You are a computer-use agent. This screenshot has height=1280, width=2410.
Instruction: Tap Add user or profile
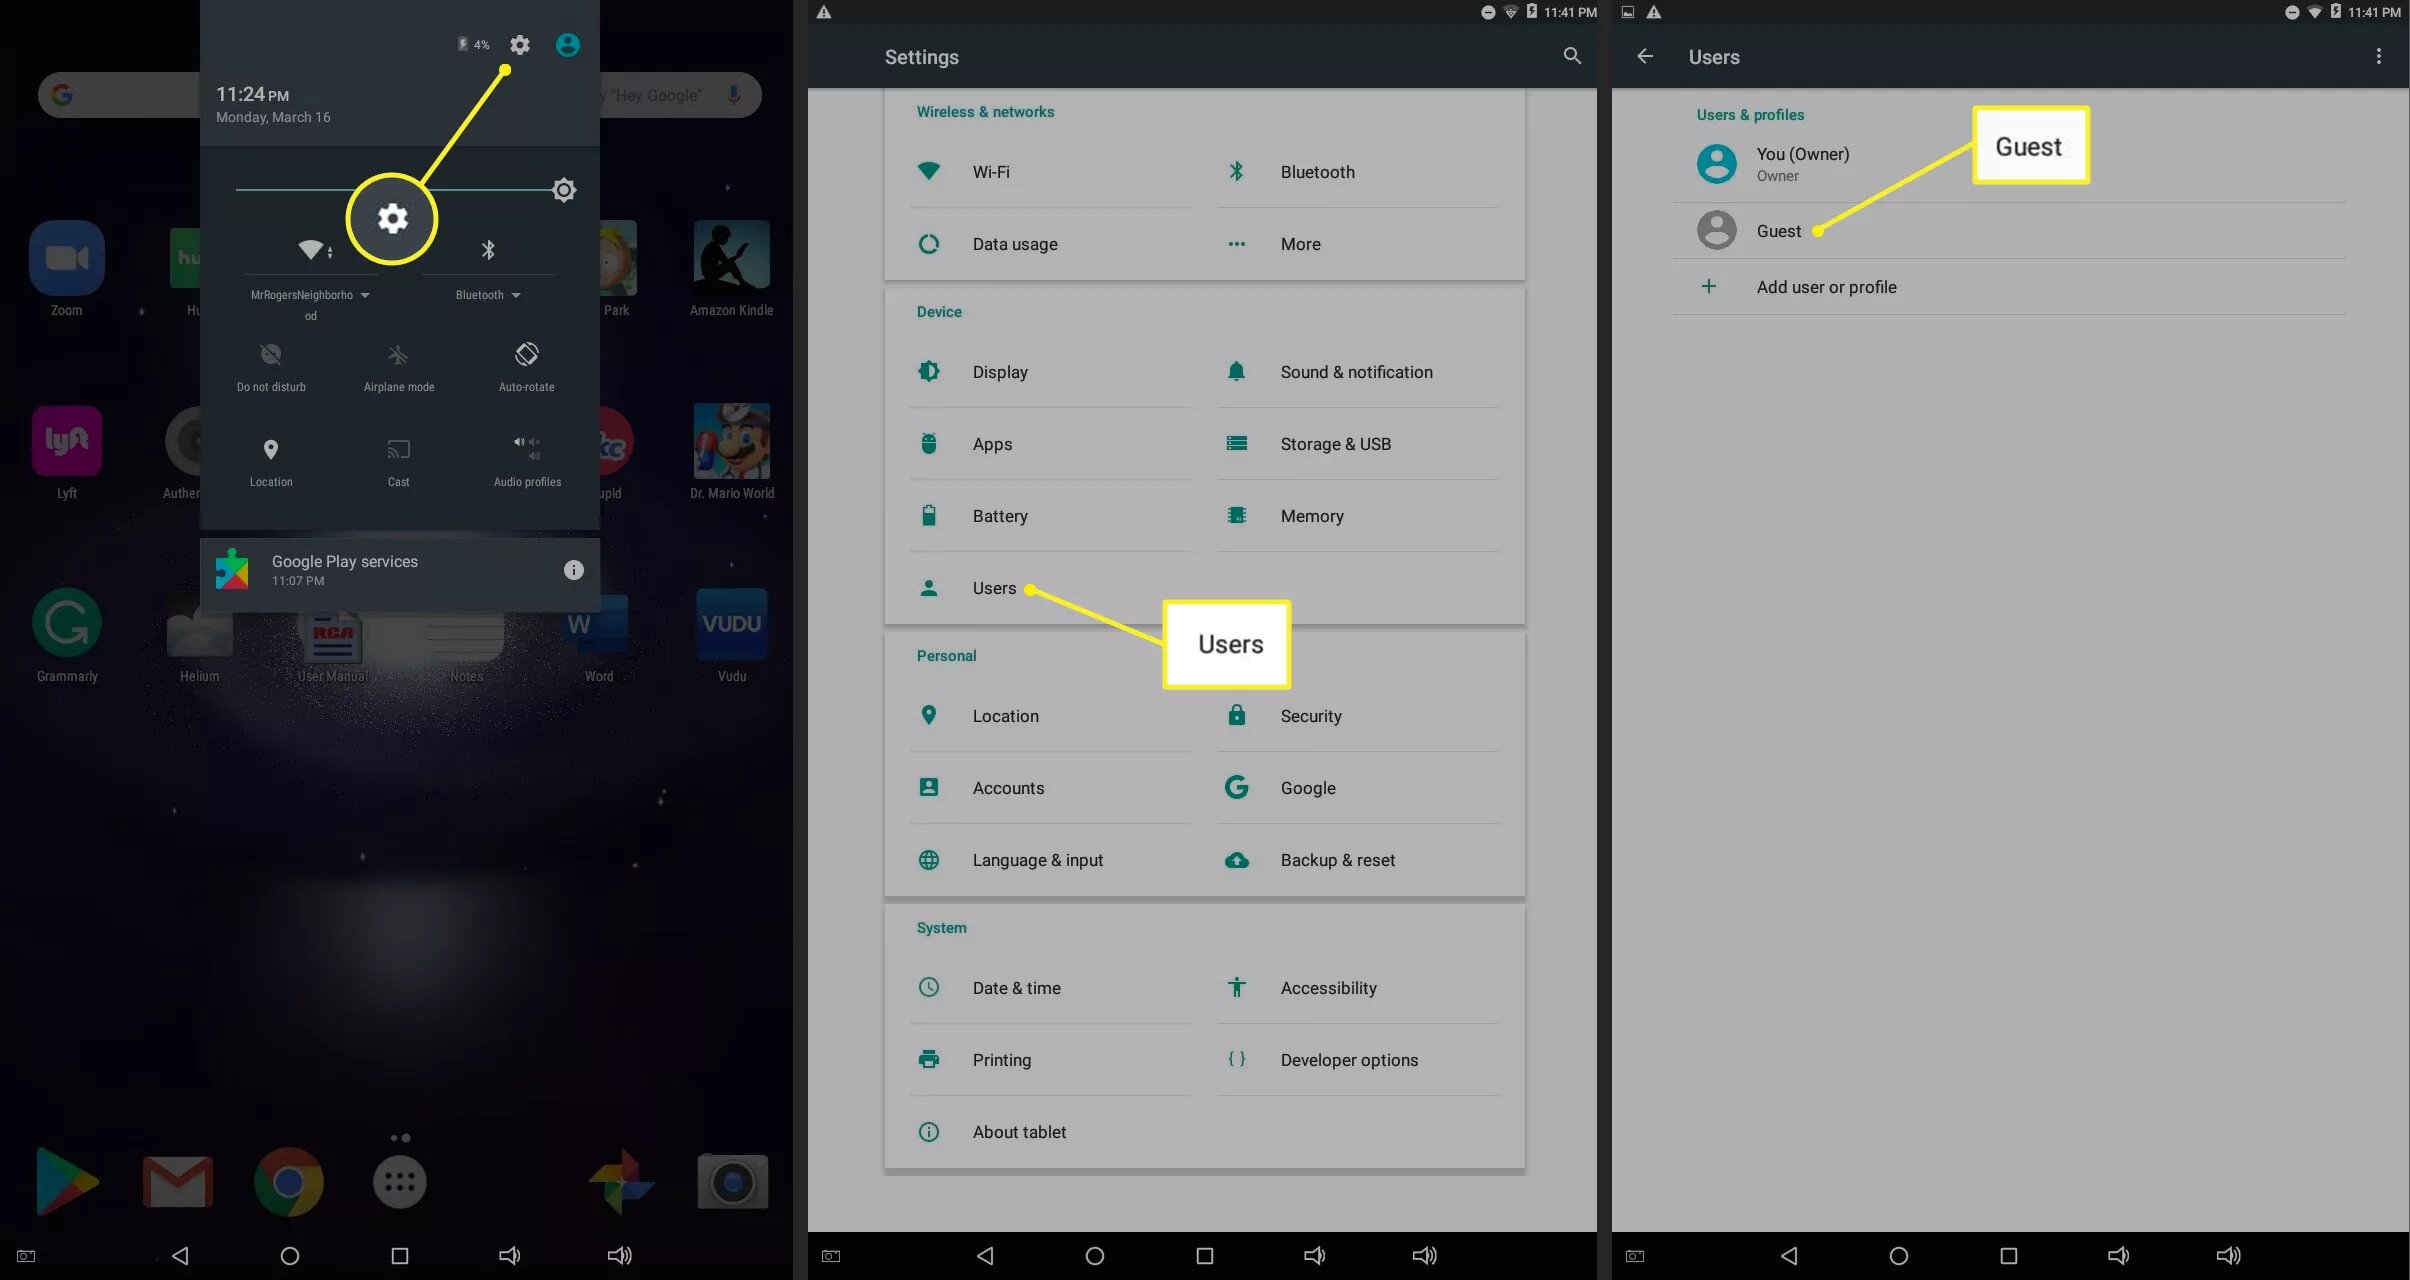click(1826, 287)
